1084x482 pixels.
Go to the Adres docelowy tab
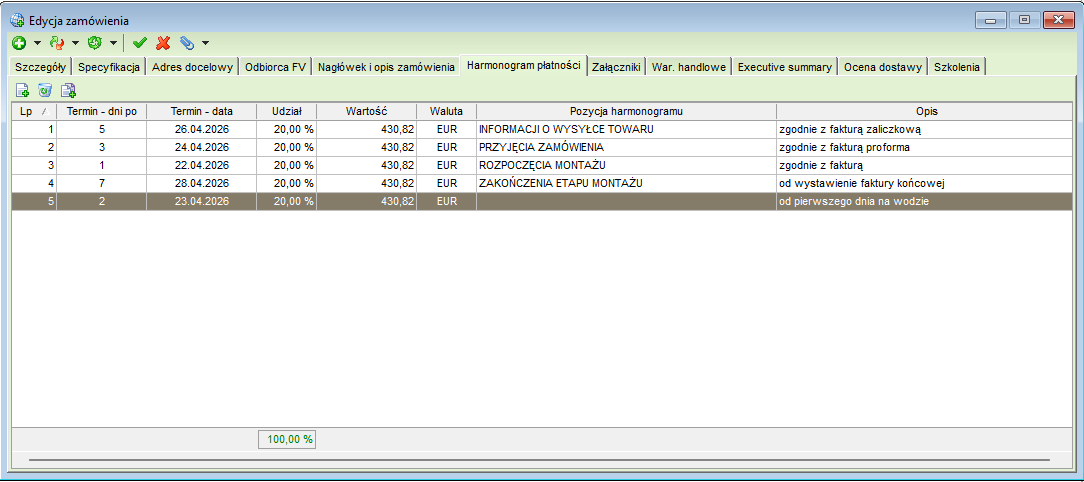tap(193, 67)
